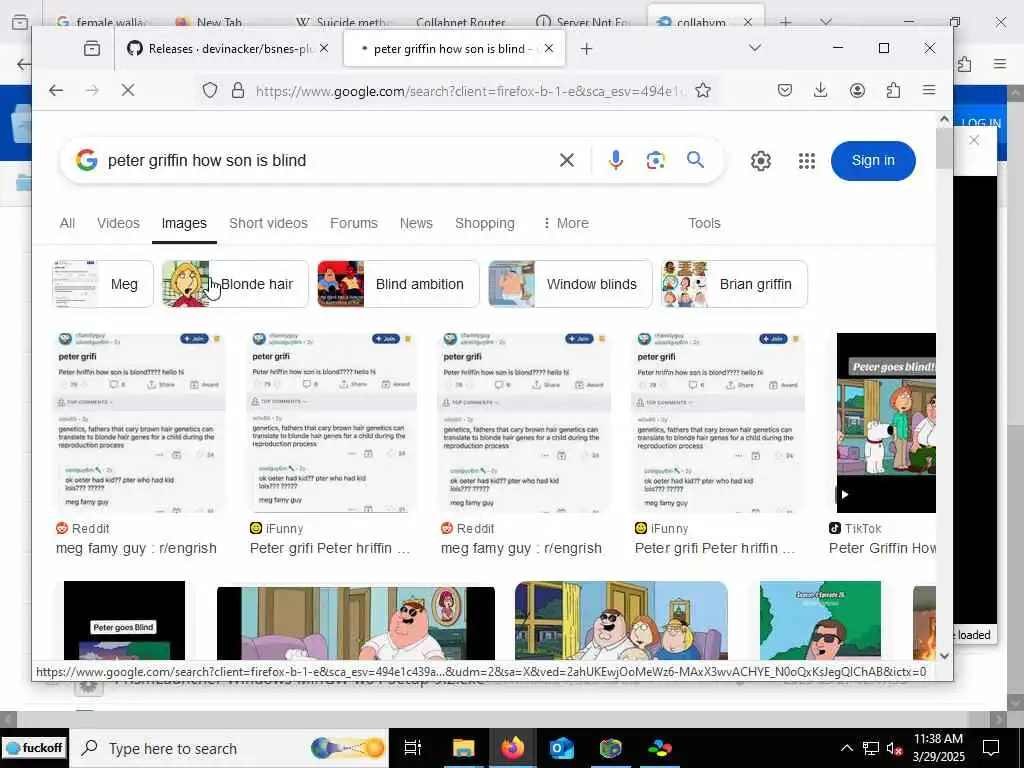Image resolution: width=1024 pixels, height=768 pixels.
Task: Click the URL address bar
Action: pyautogui.click(x=470, y=91)
